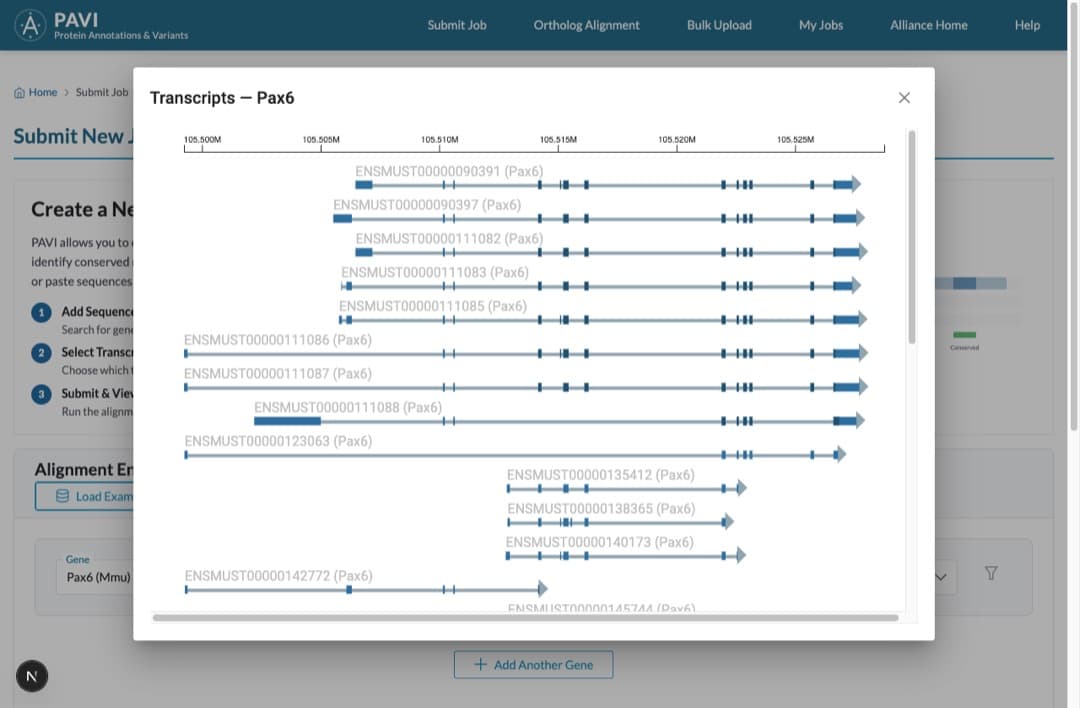
Task: Navigate to Alliance Home
Action: tap(928, 25)
